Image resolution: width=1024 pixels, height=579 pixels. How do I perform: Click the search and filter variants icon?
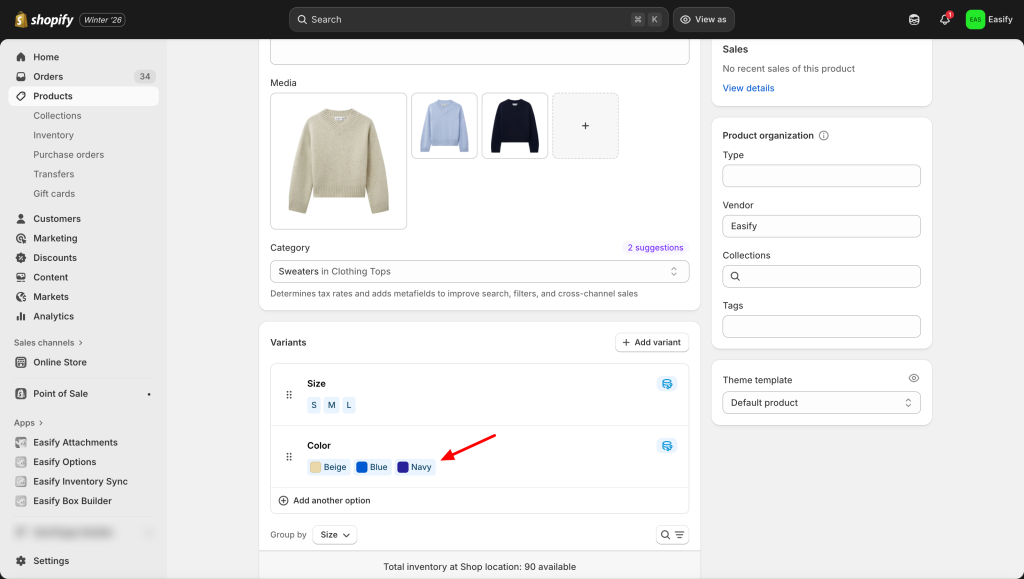[x=672, y=535]
